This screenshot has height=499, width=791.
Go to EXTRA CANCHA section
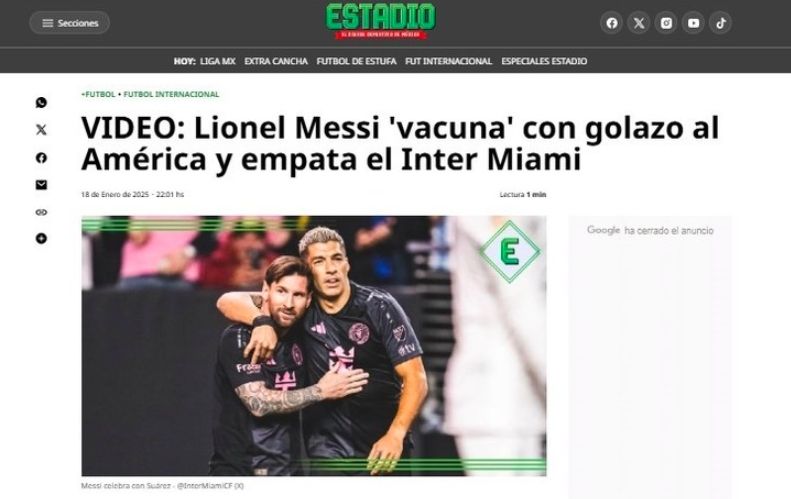pos(276,61)
